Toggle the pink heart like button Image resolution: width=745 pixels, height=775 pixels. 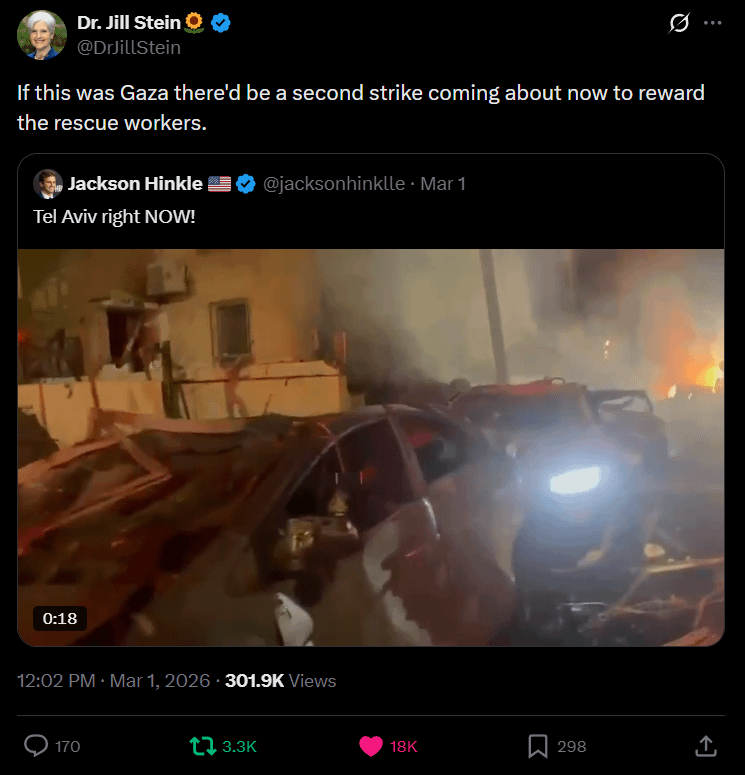click(x=370, y=746)
